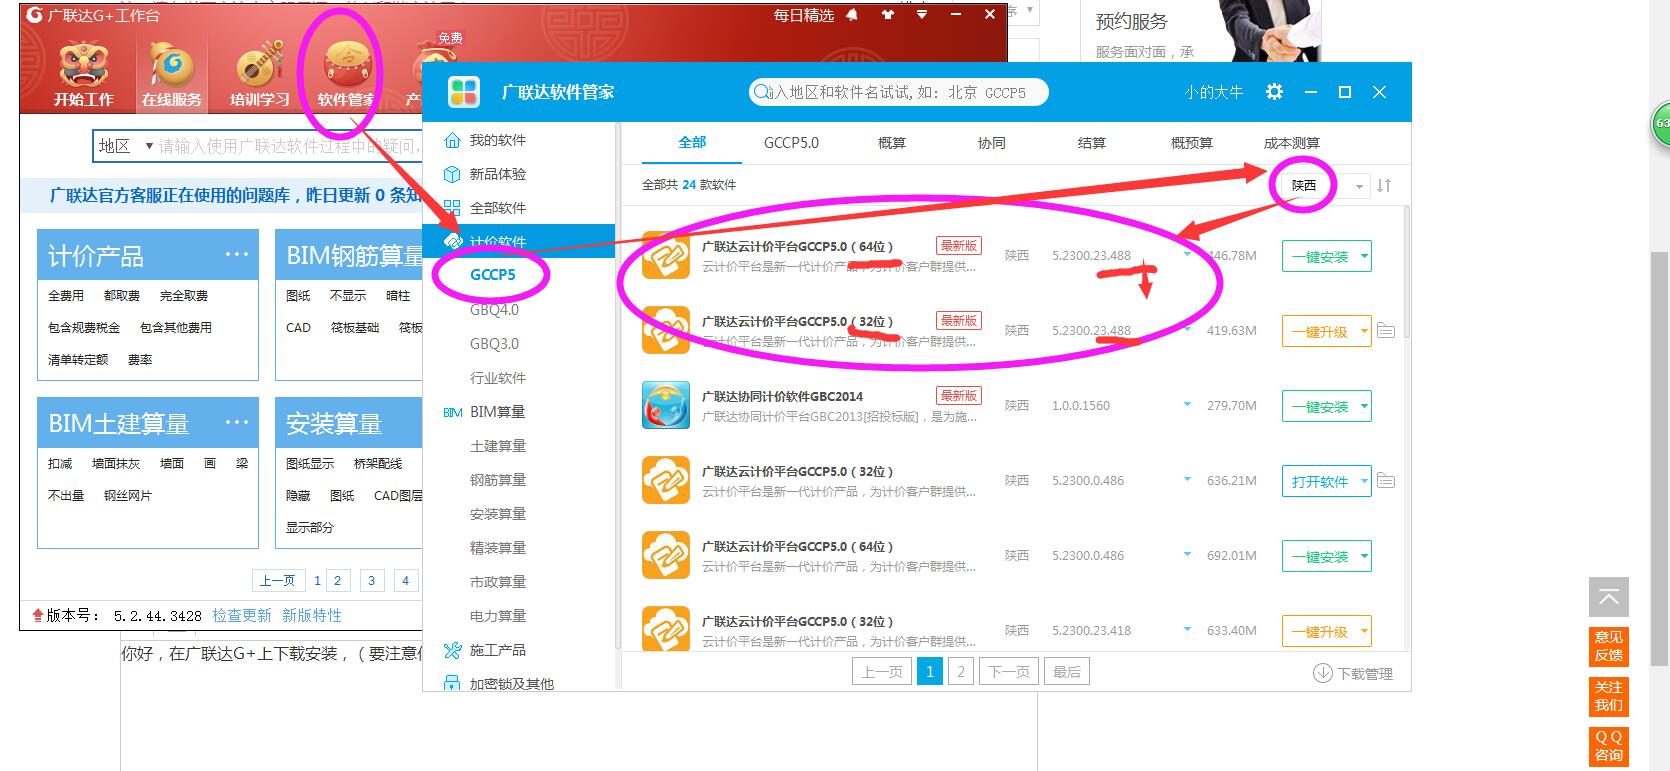Open the 地区 dropdown in G+ workbench
The image size is (1670, 771).
coord(124,146)
